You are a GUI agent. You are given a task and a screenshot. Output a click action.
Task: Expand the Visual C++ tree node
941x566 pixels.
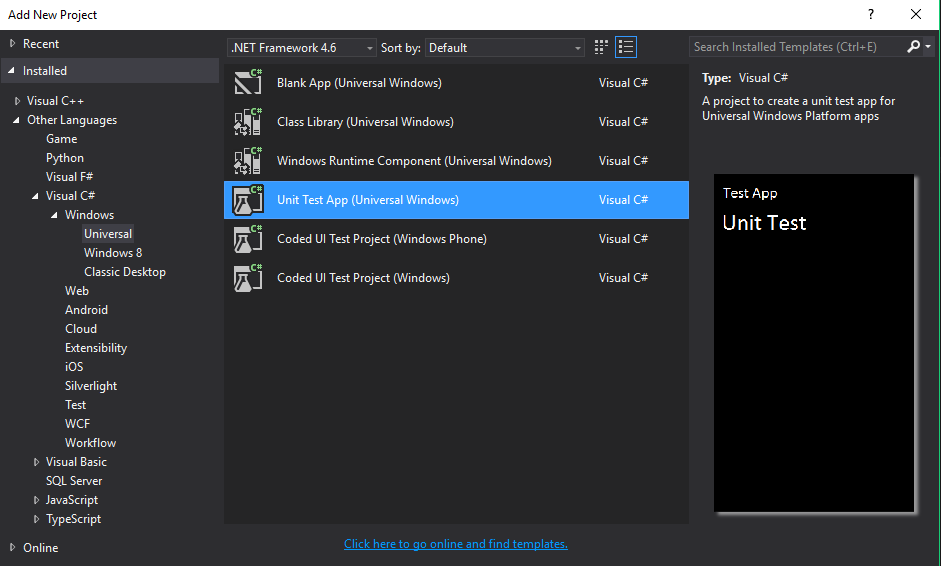(18, 101)
